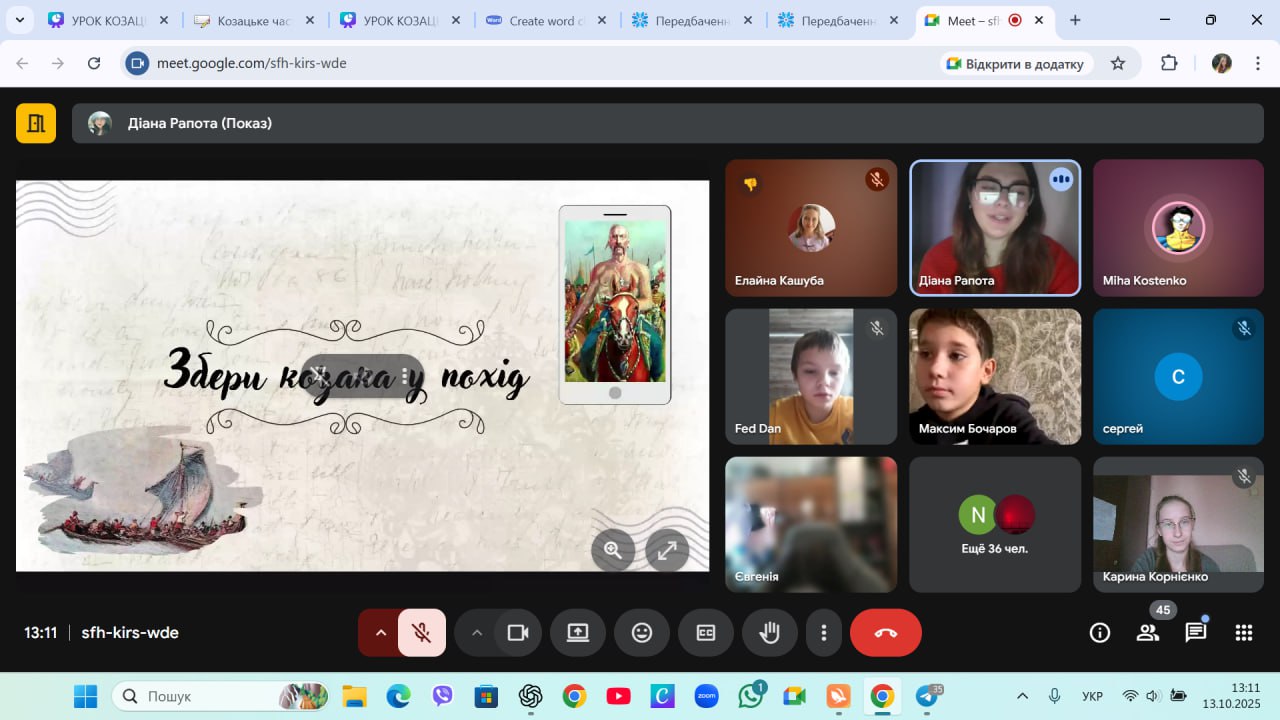
Task: Click the Максим Бочаров video tile
Action: pos(995,376)
